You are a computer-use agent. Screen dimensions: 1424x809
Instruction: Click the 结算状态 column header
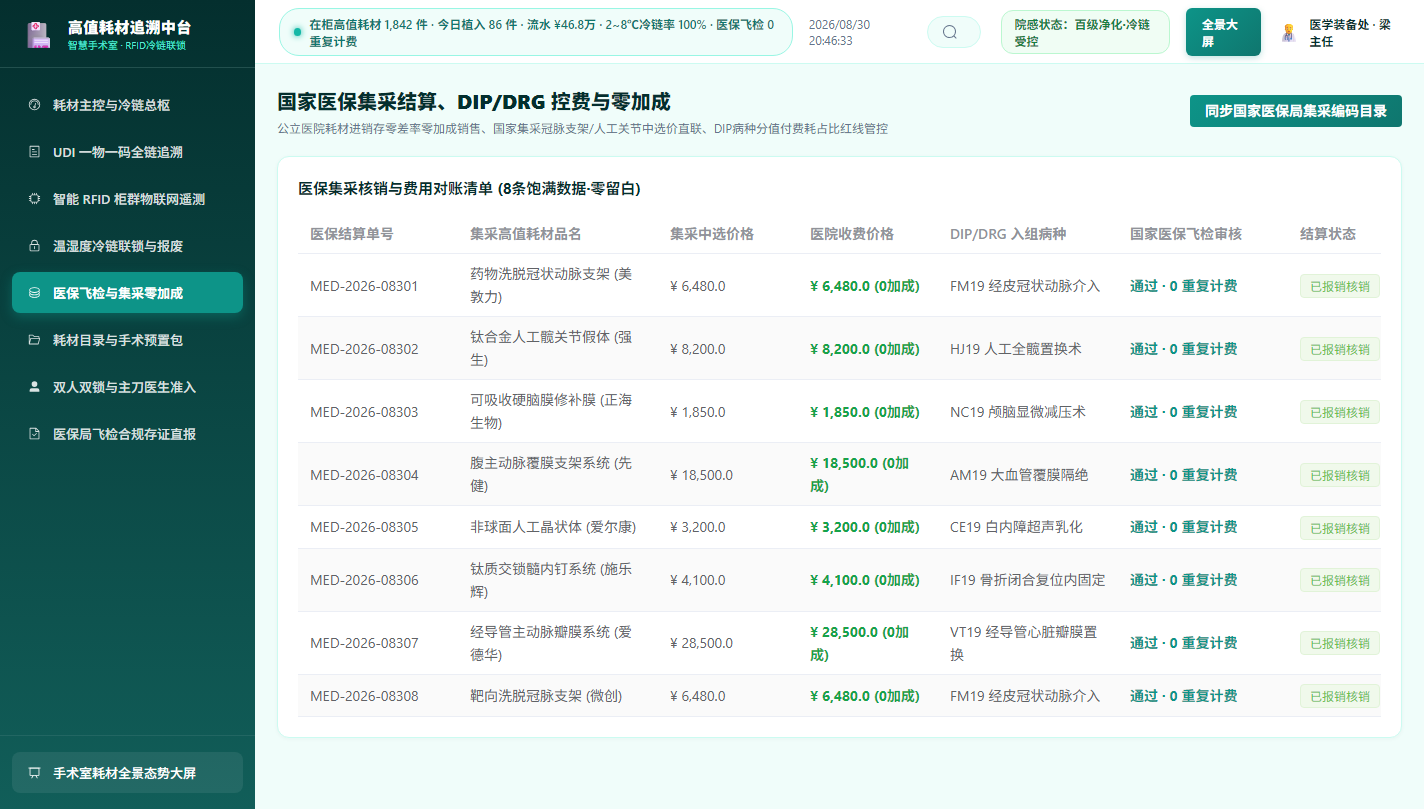(x=1328, y=234)
